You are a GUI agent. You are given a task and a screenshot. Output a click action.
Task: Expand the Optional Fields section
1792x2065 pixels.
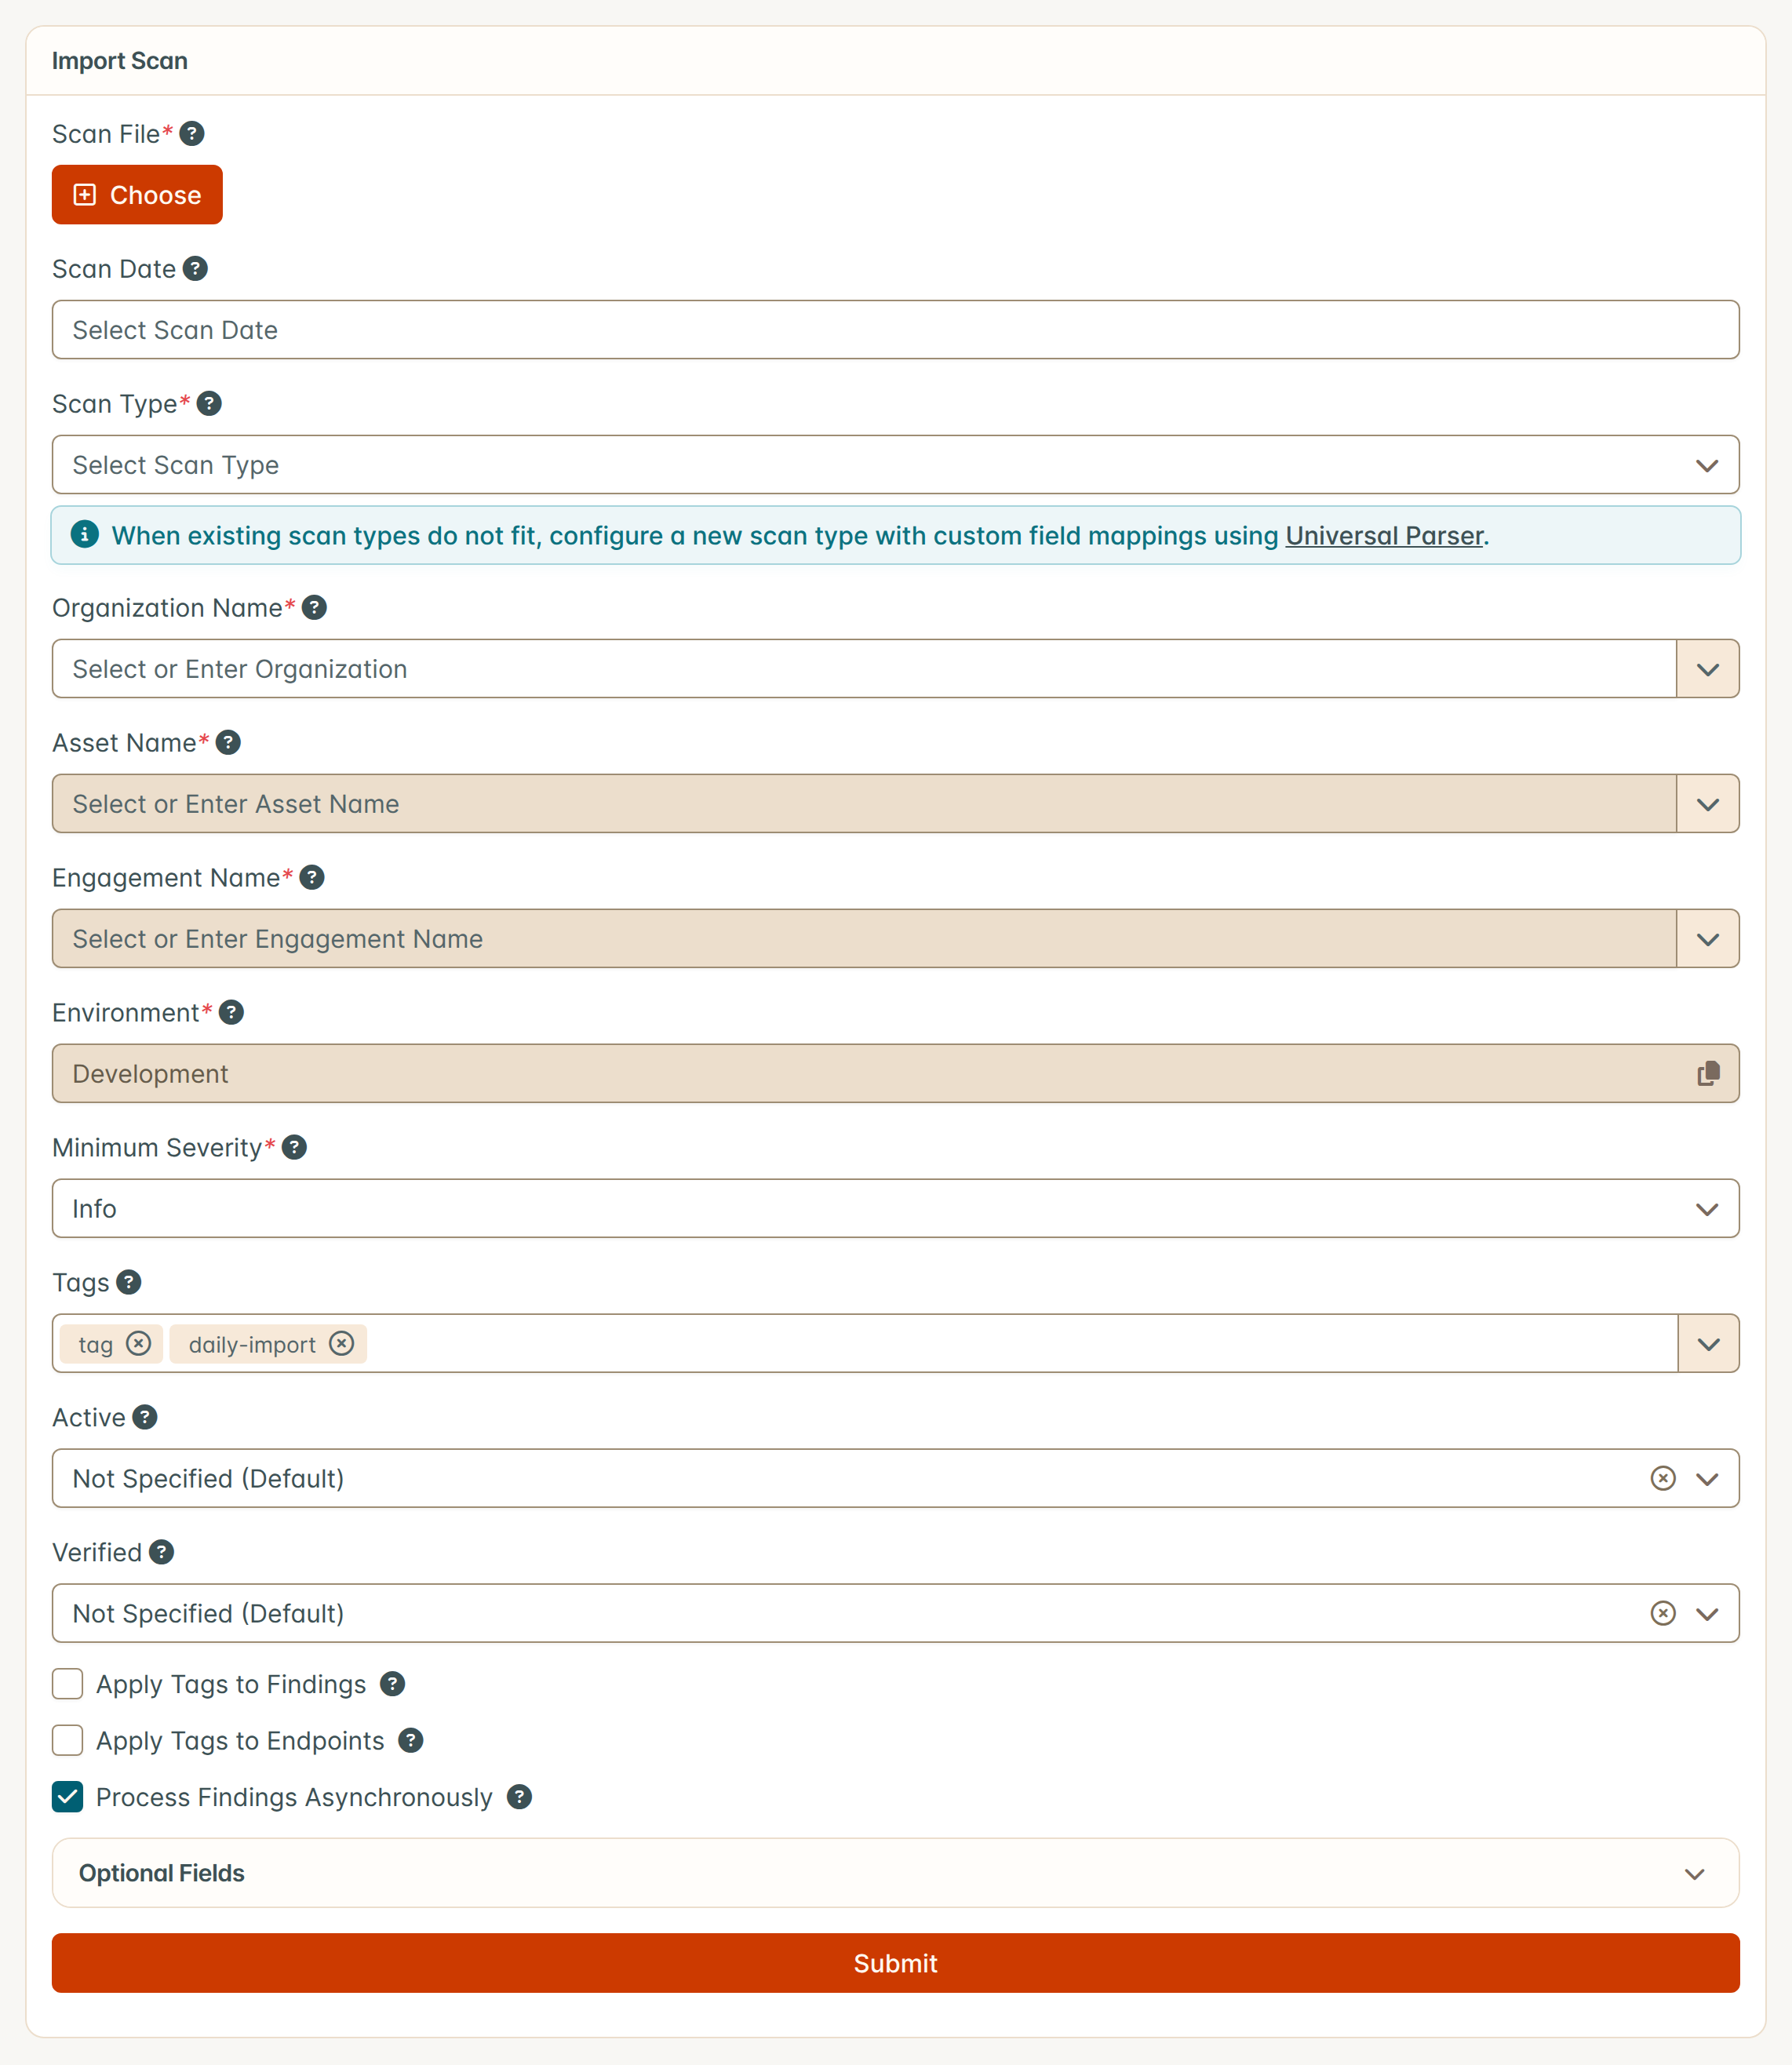(895, 1873)
